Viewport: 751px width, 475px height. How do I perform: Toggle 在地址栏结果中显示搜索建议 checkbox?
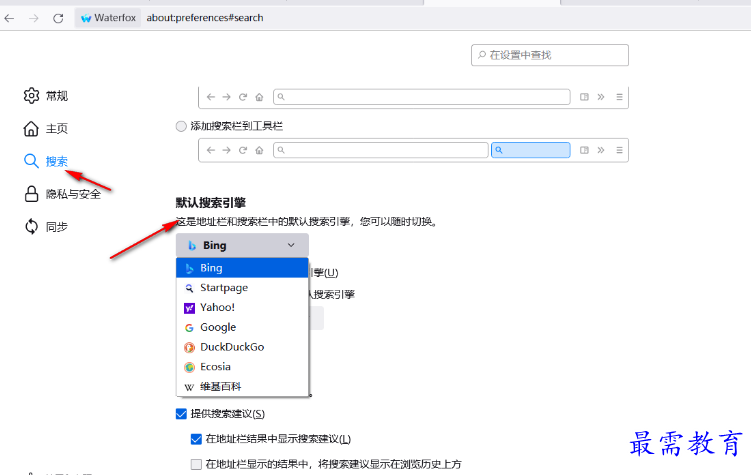[196, 439]
